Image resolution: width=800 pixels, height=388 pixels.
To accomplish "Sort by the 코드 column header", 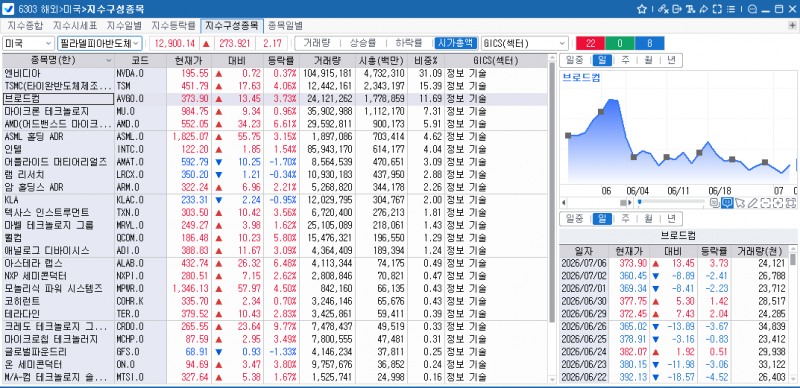I will [x=139, y=61].
